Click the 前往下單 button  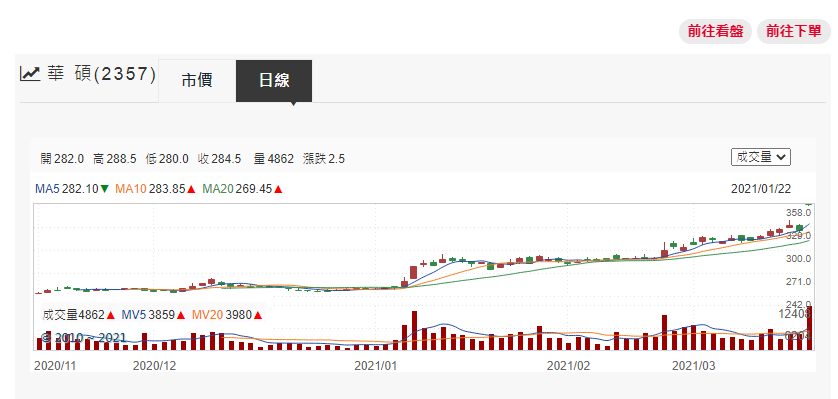794,32
